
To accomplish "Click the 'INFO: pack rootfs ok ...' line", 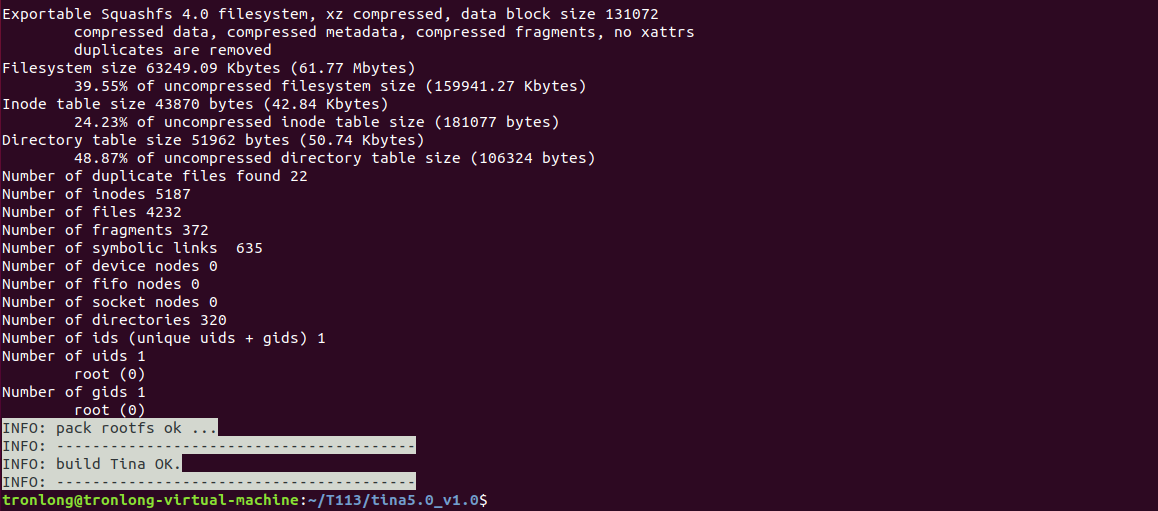I will (110, 428).
